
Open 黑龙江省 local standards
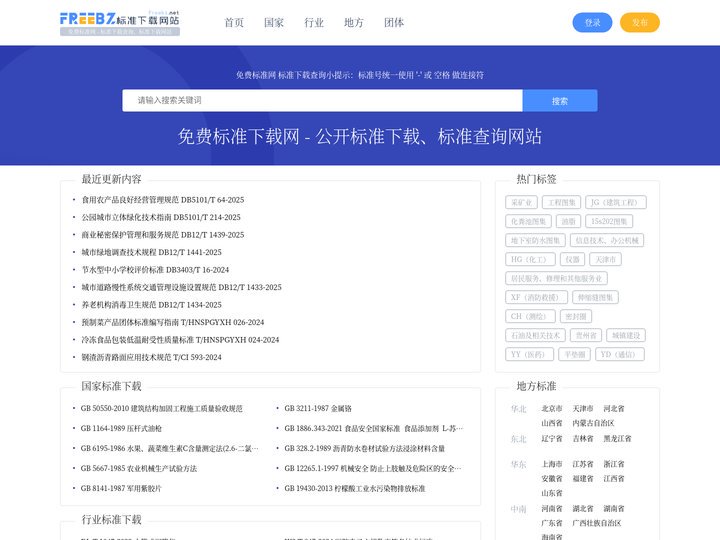tap(617, 439)
